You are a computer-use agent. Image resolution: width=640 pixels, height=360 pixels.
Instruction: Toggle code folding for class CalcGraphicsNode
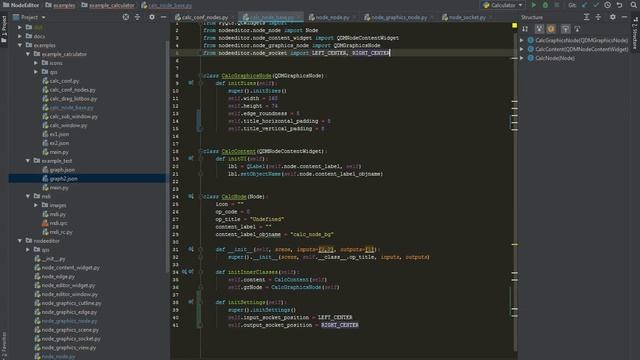pyautogui.click(x=201, y=76)
